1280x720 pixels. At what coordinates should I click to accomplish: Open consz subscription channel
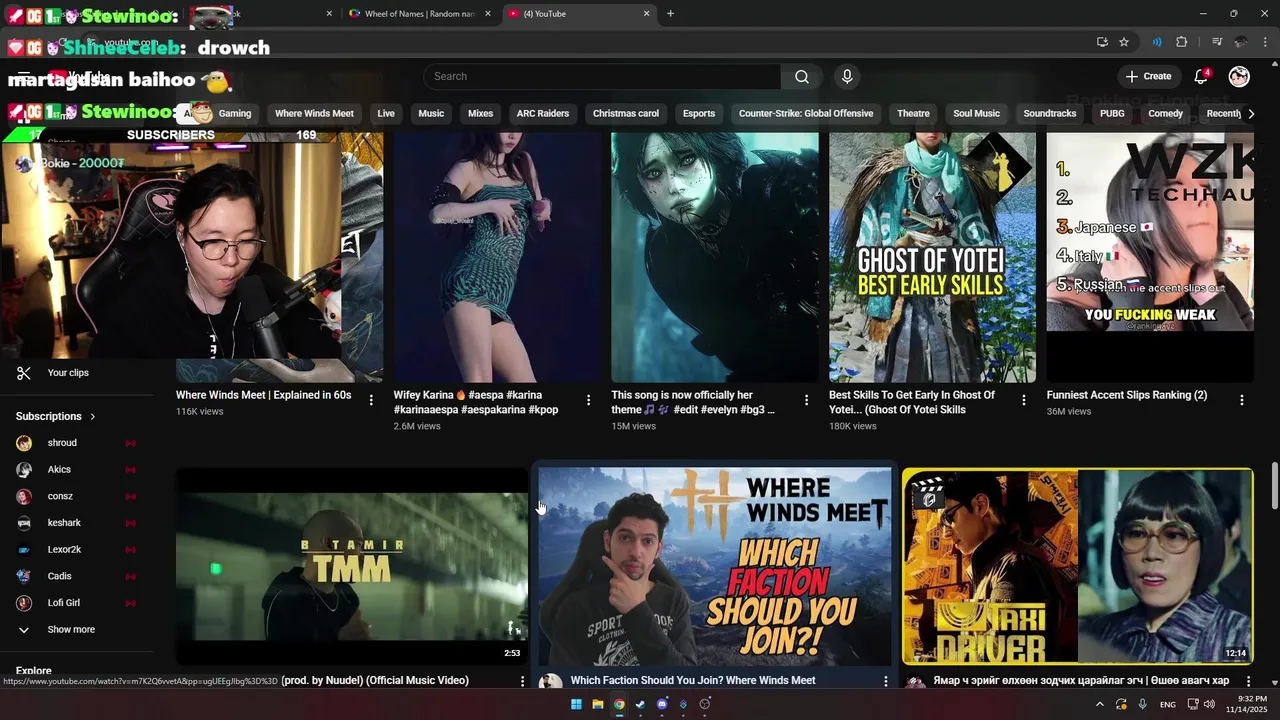tap(60, 496)
